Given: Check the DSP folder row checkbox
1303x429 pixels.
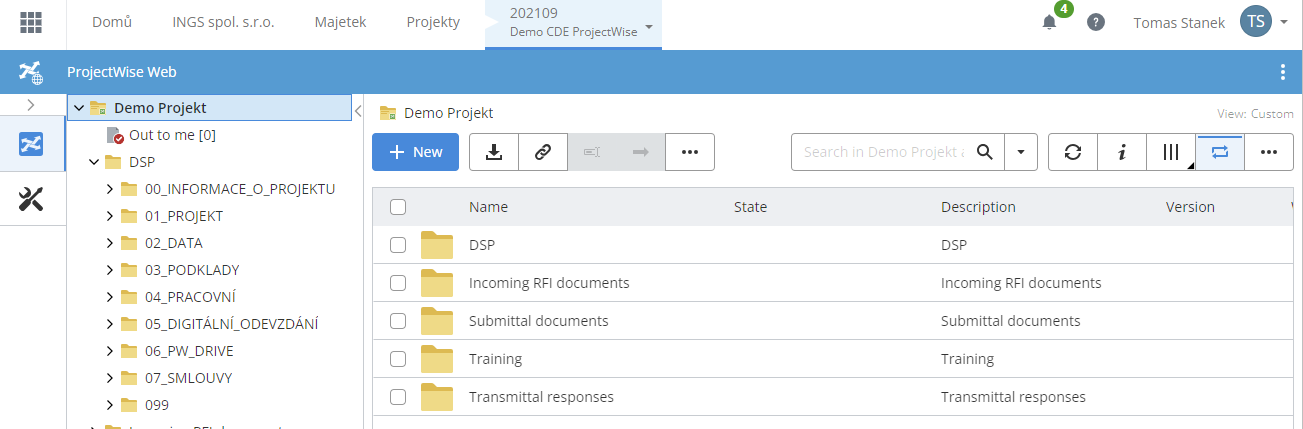Looking at the screenshot, I should (398, 245).
